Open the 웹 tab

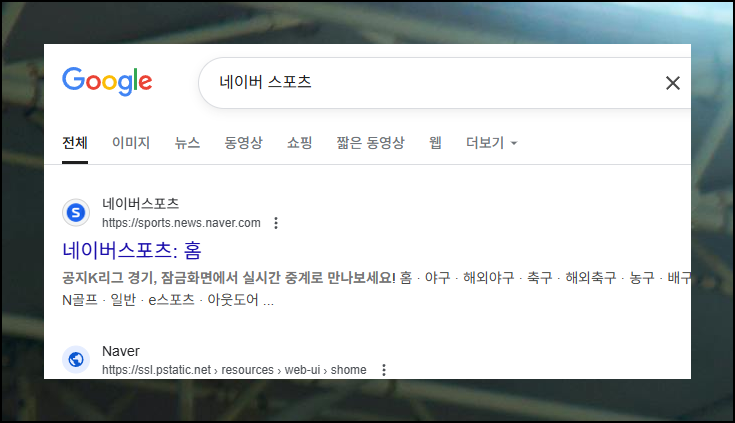coord(435,143)
